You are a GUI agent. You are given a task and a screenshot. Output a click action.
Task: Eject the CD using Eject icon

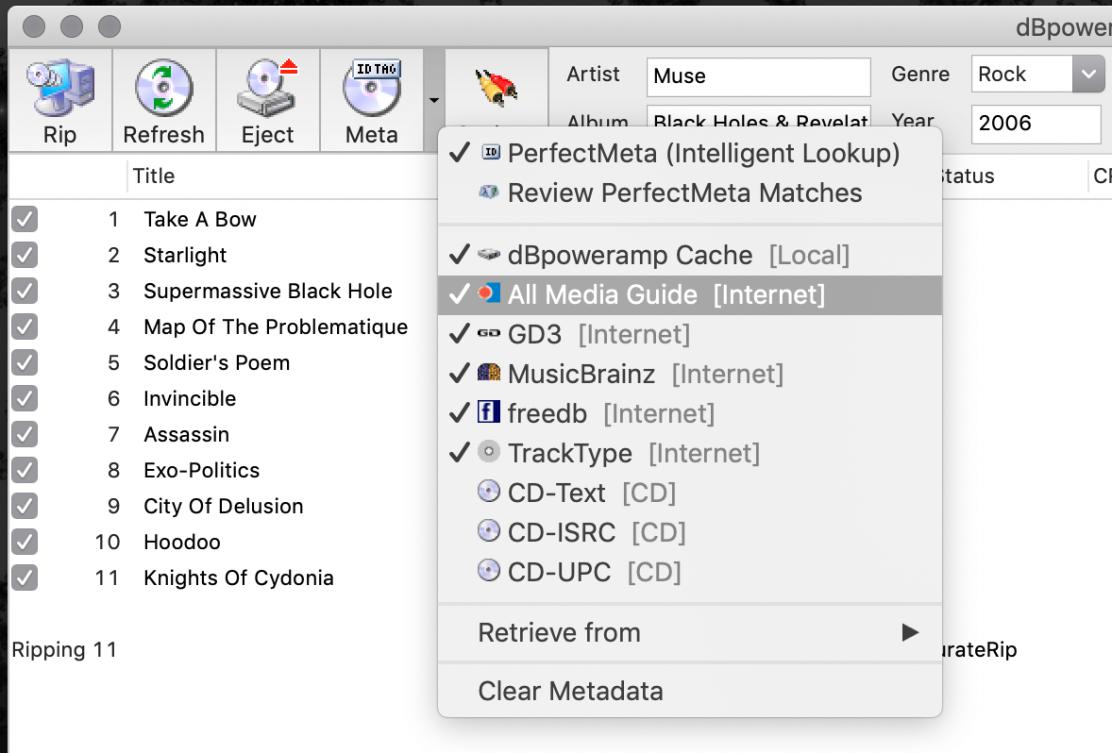(267, 90)
